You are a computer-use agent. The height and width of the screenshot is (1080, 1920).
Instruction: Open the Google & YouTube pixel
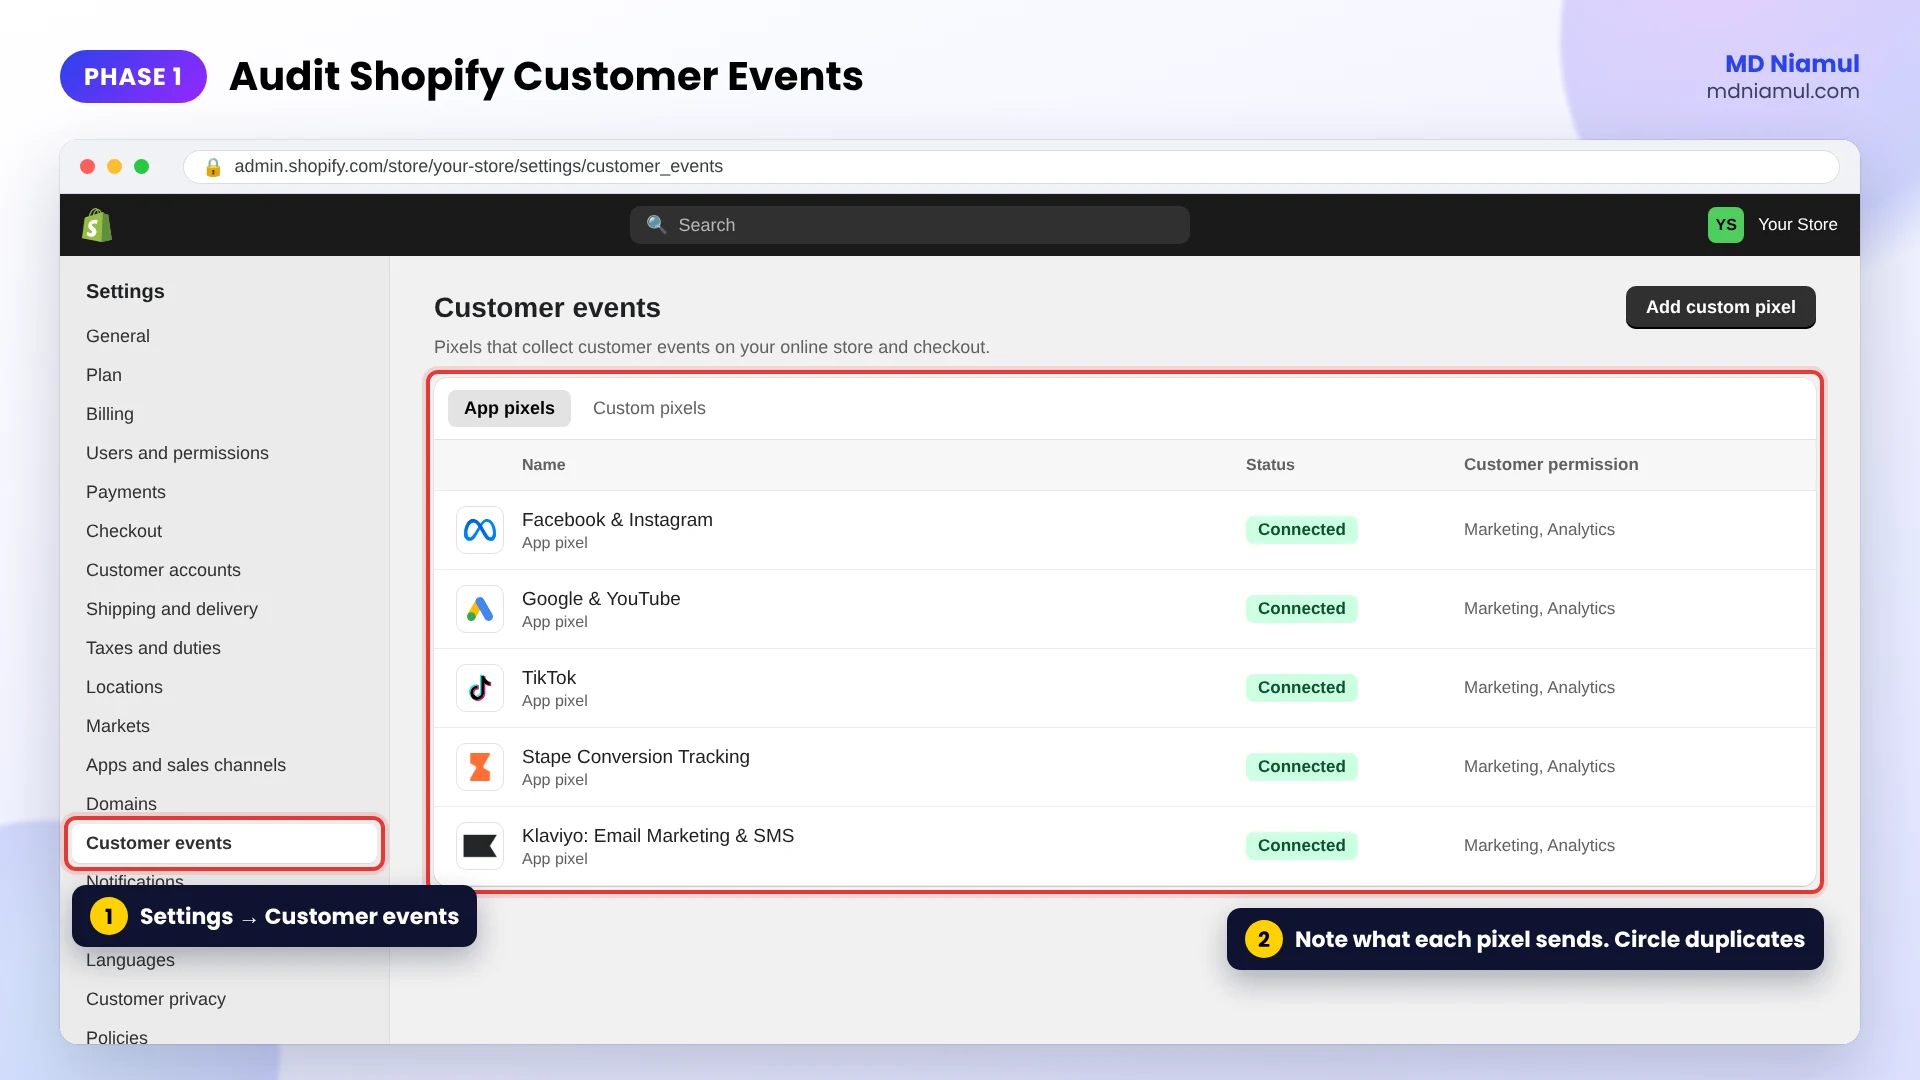coord(1125,609)
